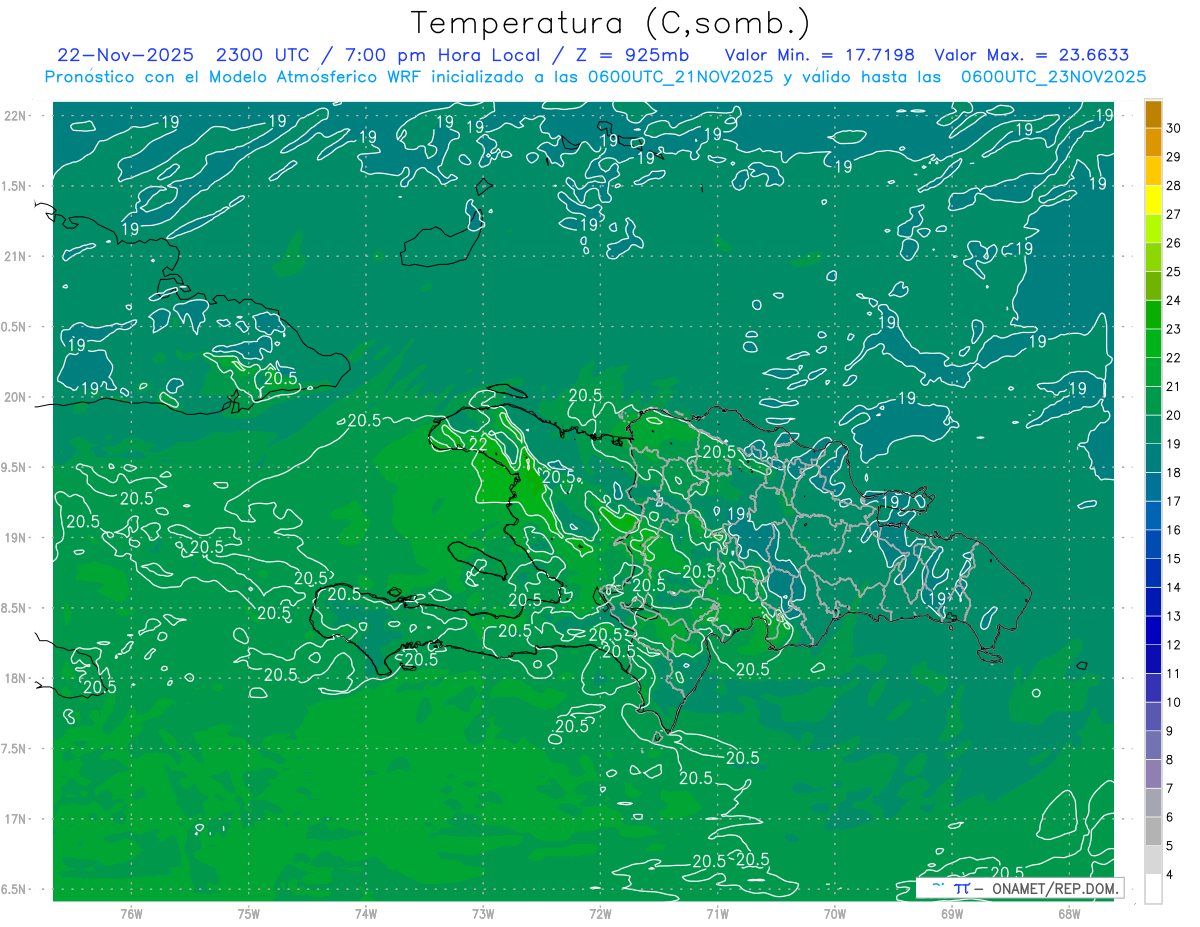Click the "10" label on the color scale
Screen dimensions: 1200x927
click(1174, 702)
